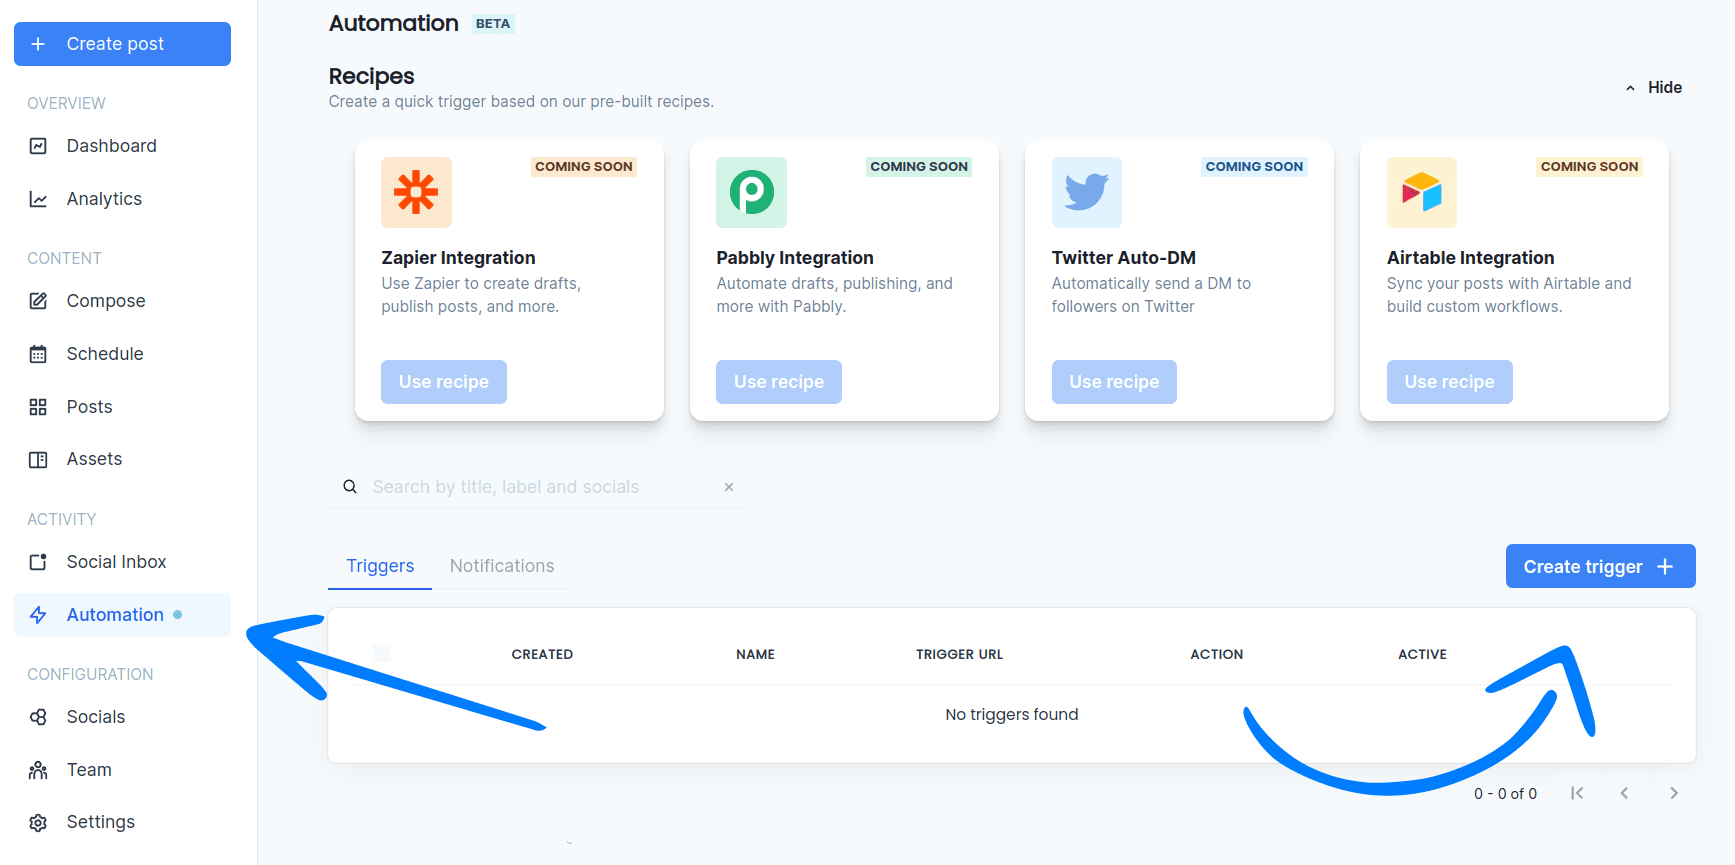This screenshot has width=1735, height=865.
Task: Click the Dashboard chart icon
Action: point(38,146)
